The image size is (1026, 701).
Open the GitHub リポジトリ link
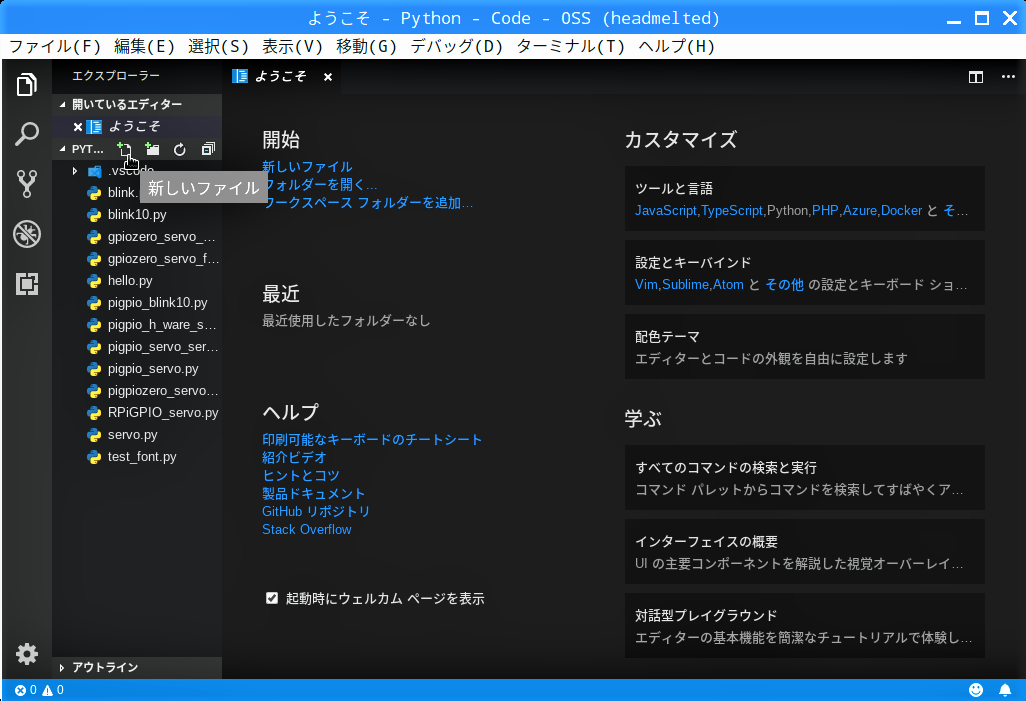(x=316, y=511)
